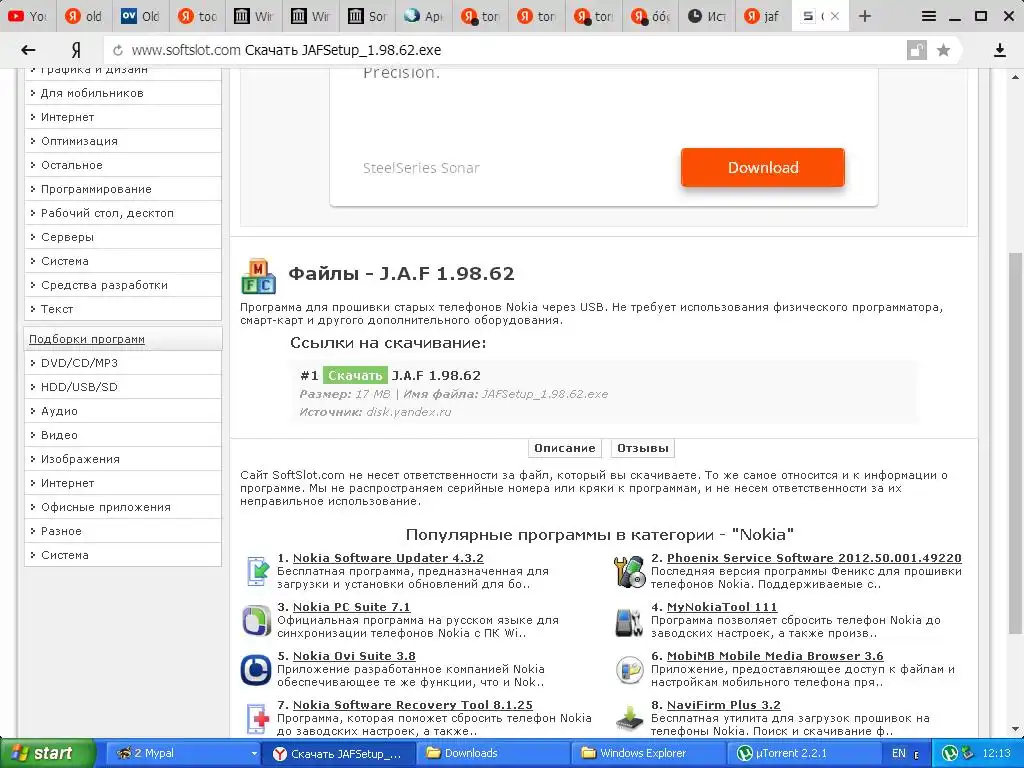Switch to the globe 'Ap' tab
Viewport: 1024px width, 768px height.
[423, 16]
